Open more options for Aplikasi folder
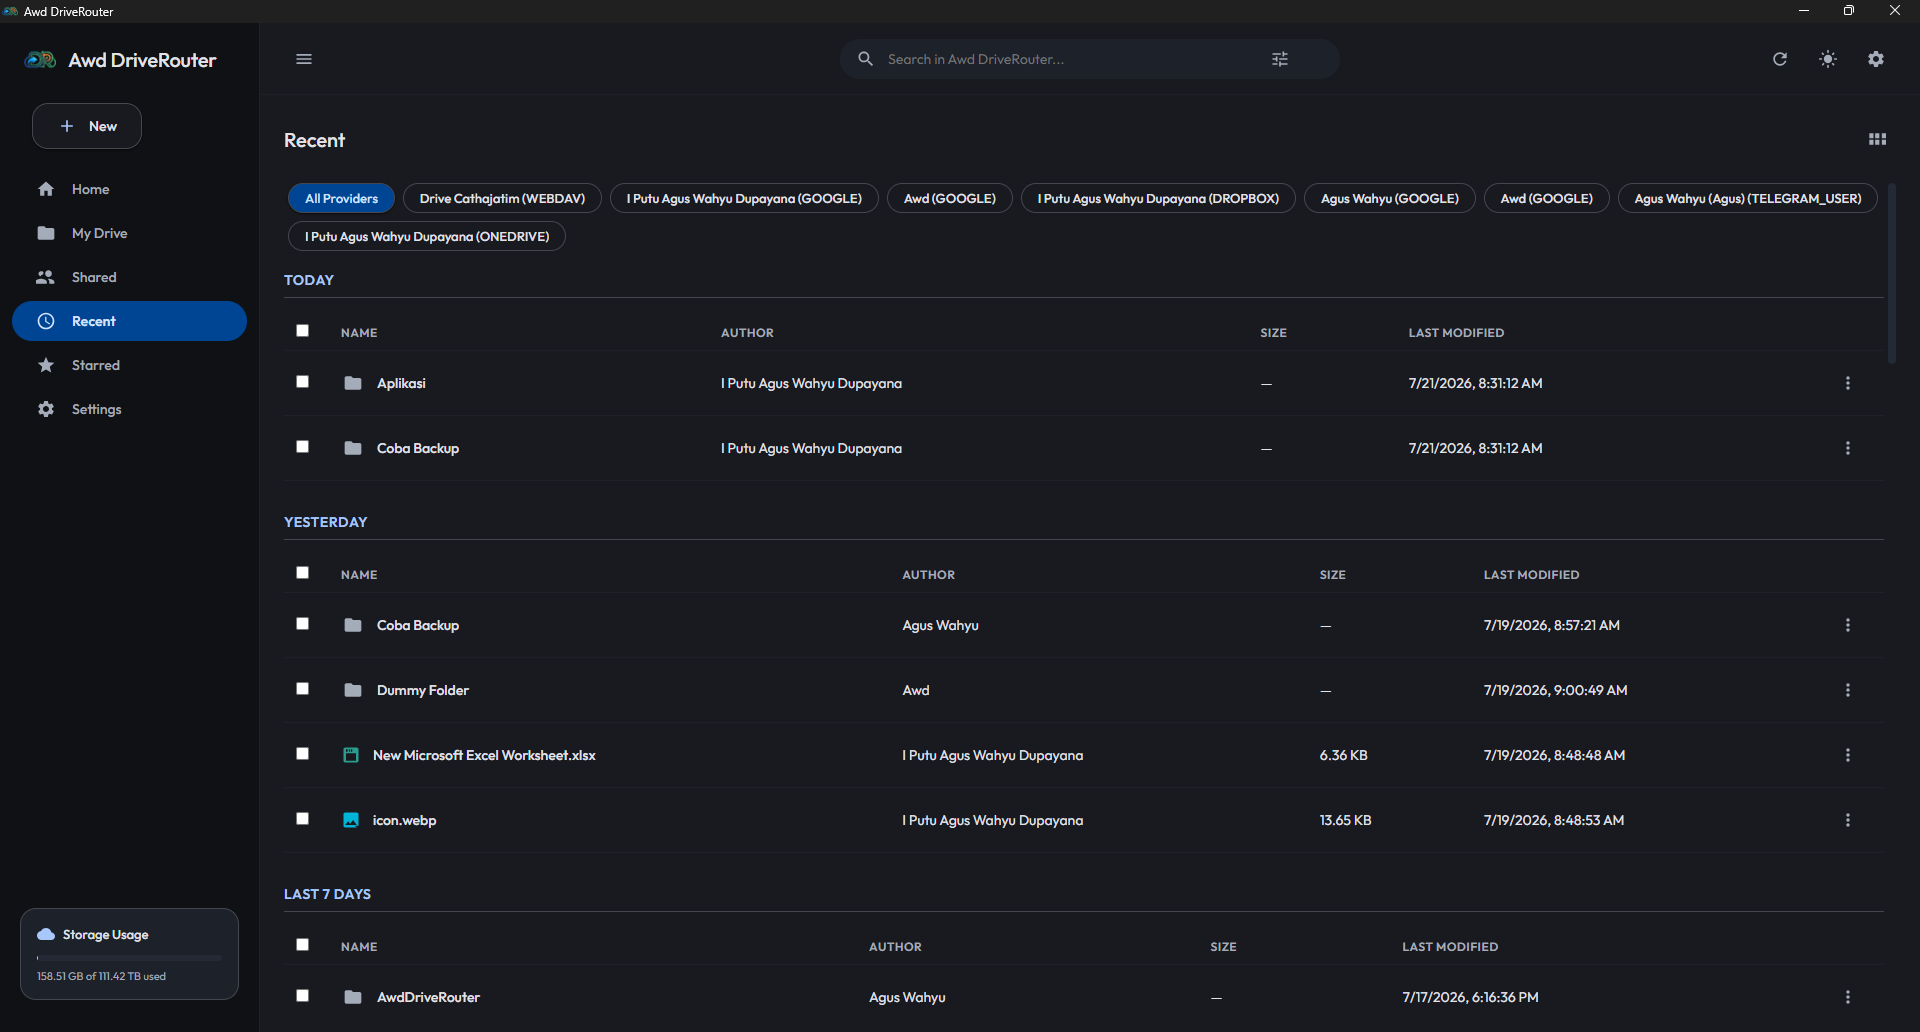This screenshot has width=1920, height=1032. pos(1848,383)
